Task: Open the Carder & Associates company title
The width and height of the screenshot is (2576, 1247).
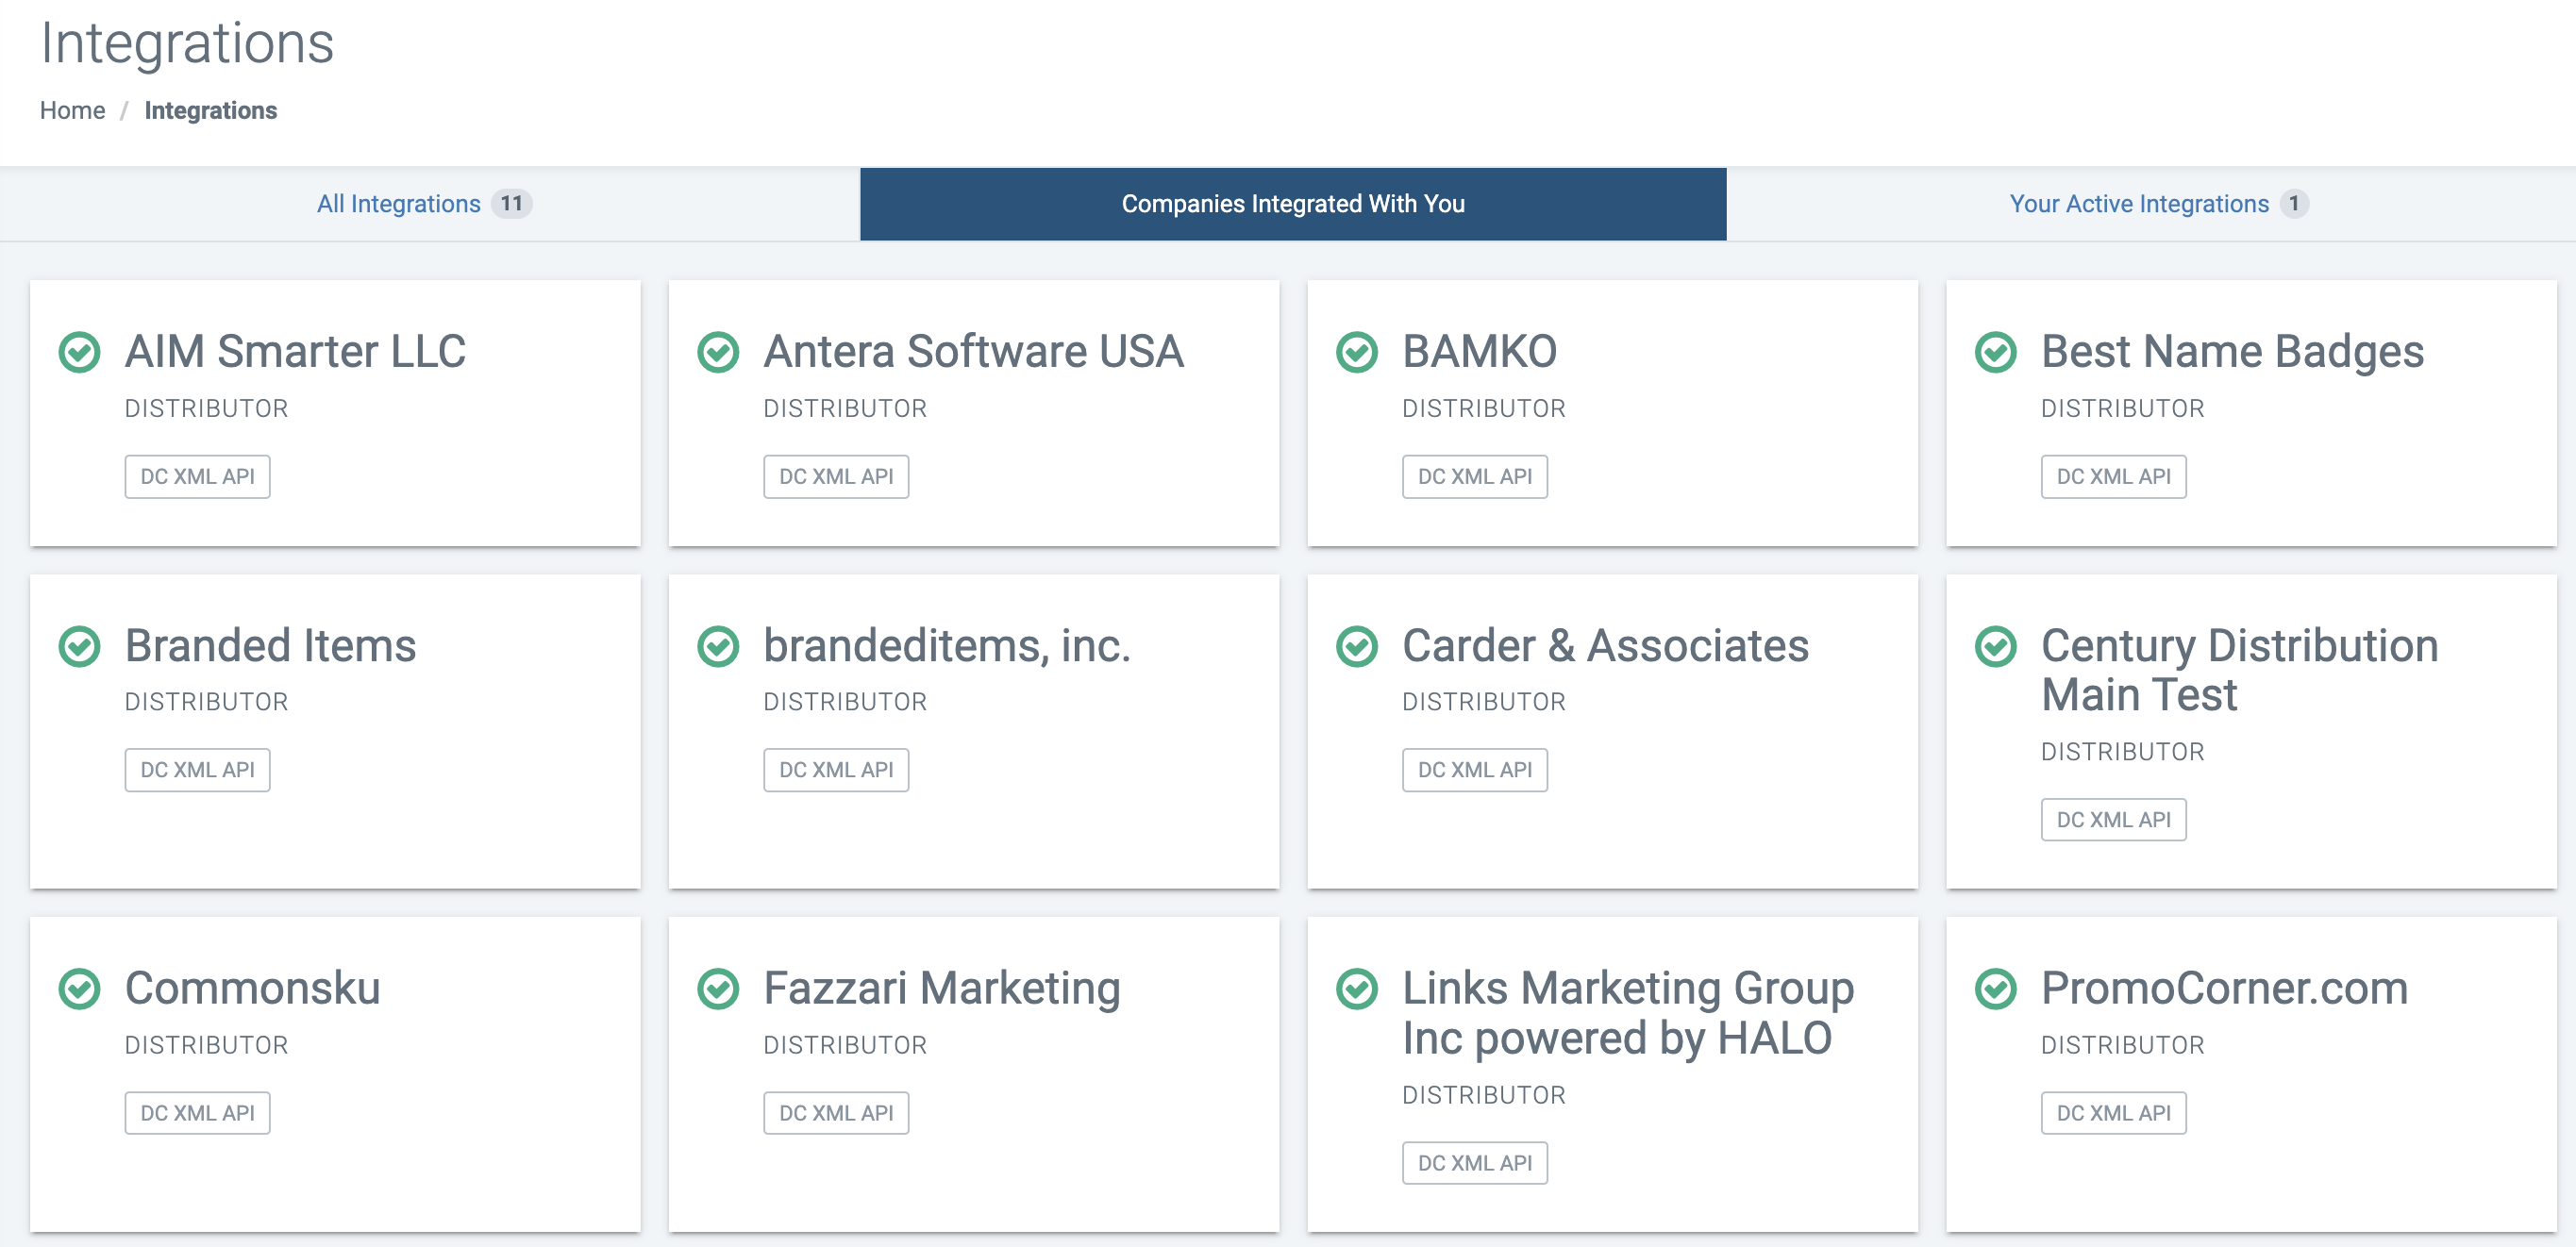Action: click(x=1606, y=646)
